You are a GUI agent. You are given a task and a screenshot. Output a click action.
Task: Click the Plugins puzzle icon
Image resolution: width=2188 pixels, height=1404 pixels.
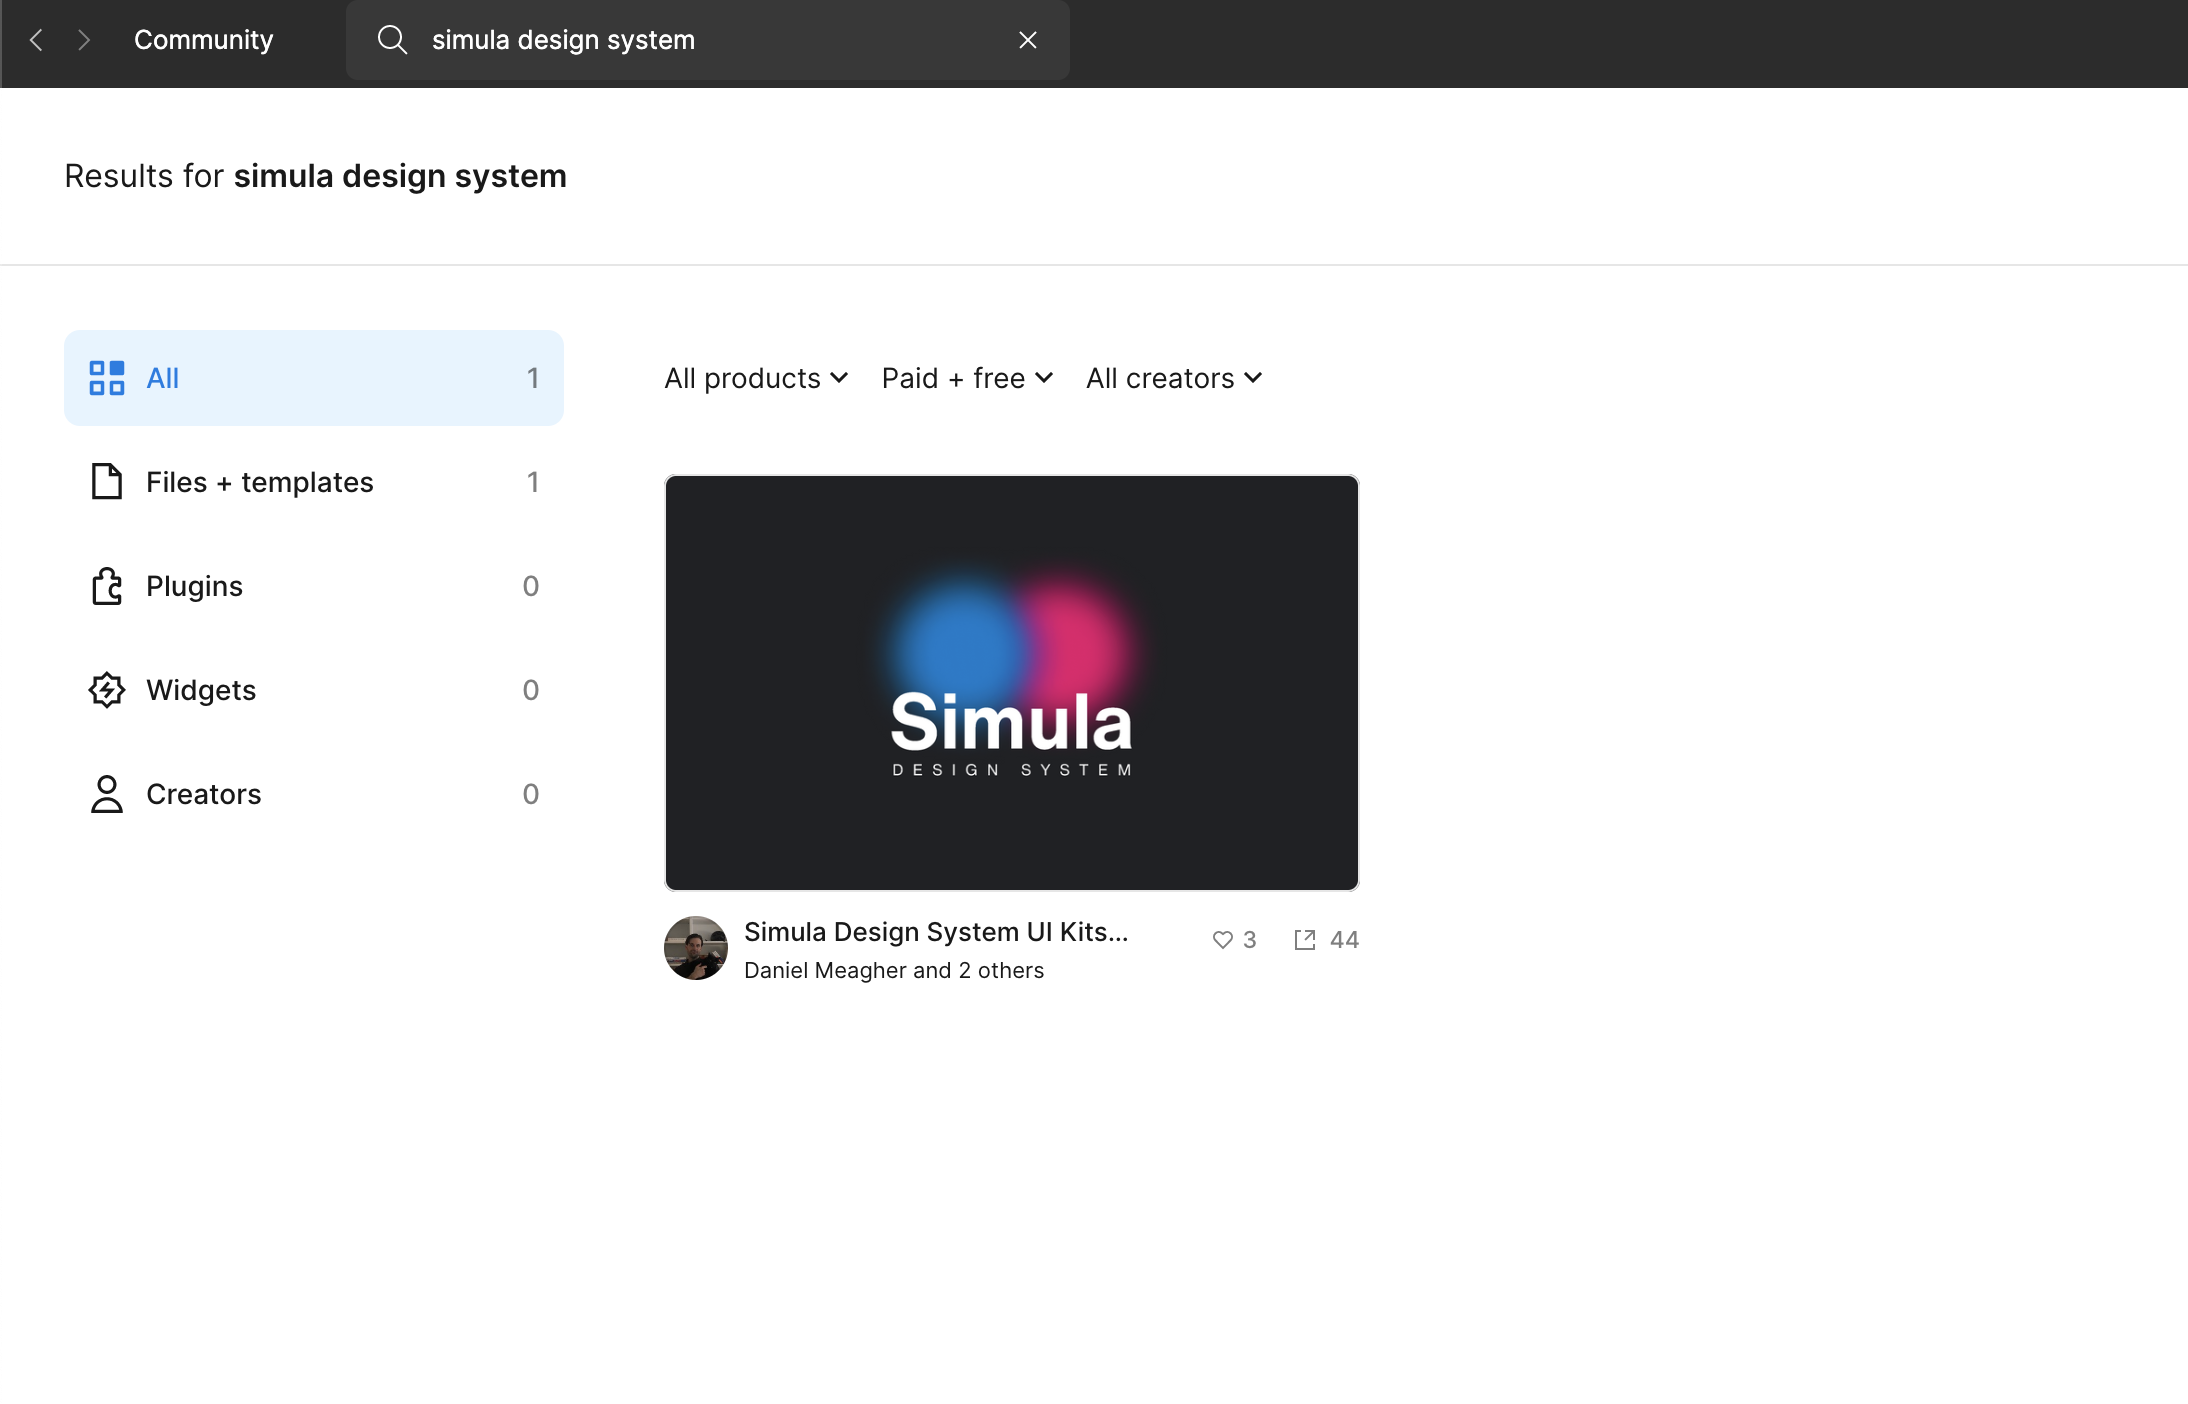click(x=106, y=586)
